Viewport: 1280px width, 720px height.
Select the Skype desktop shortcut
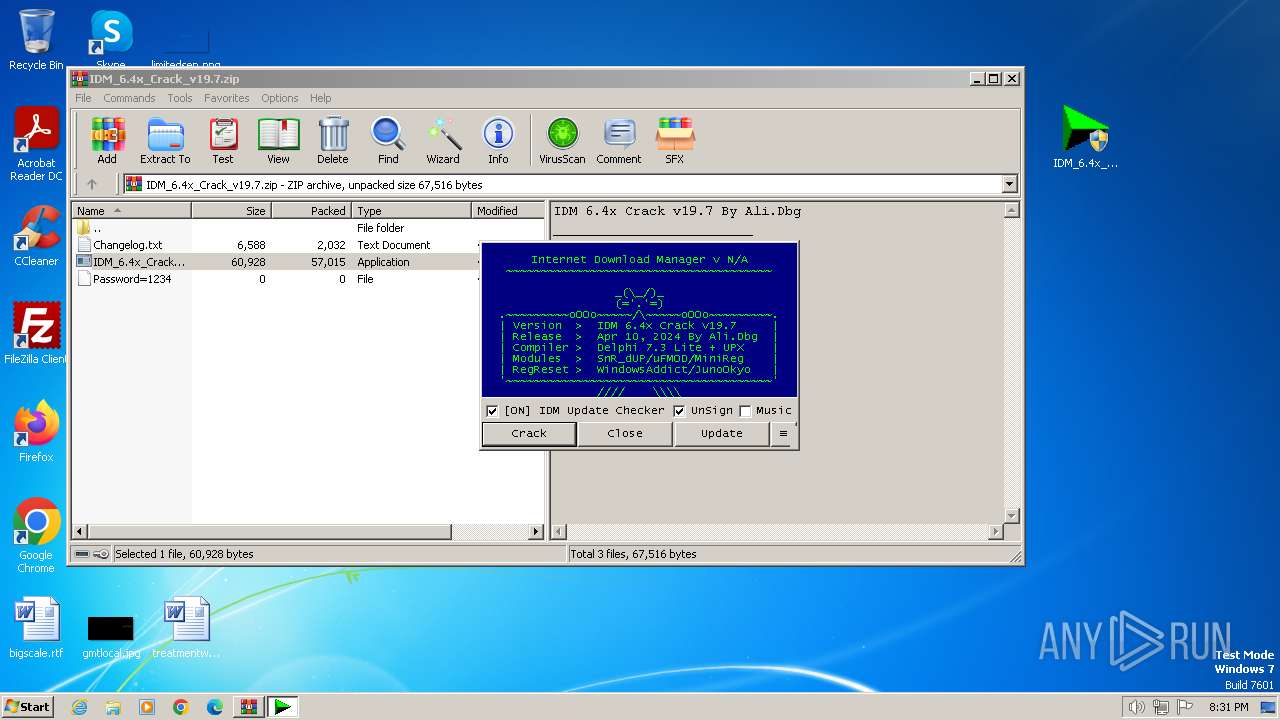coord(111,38)
